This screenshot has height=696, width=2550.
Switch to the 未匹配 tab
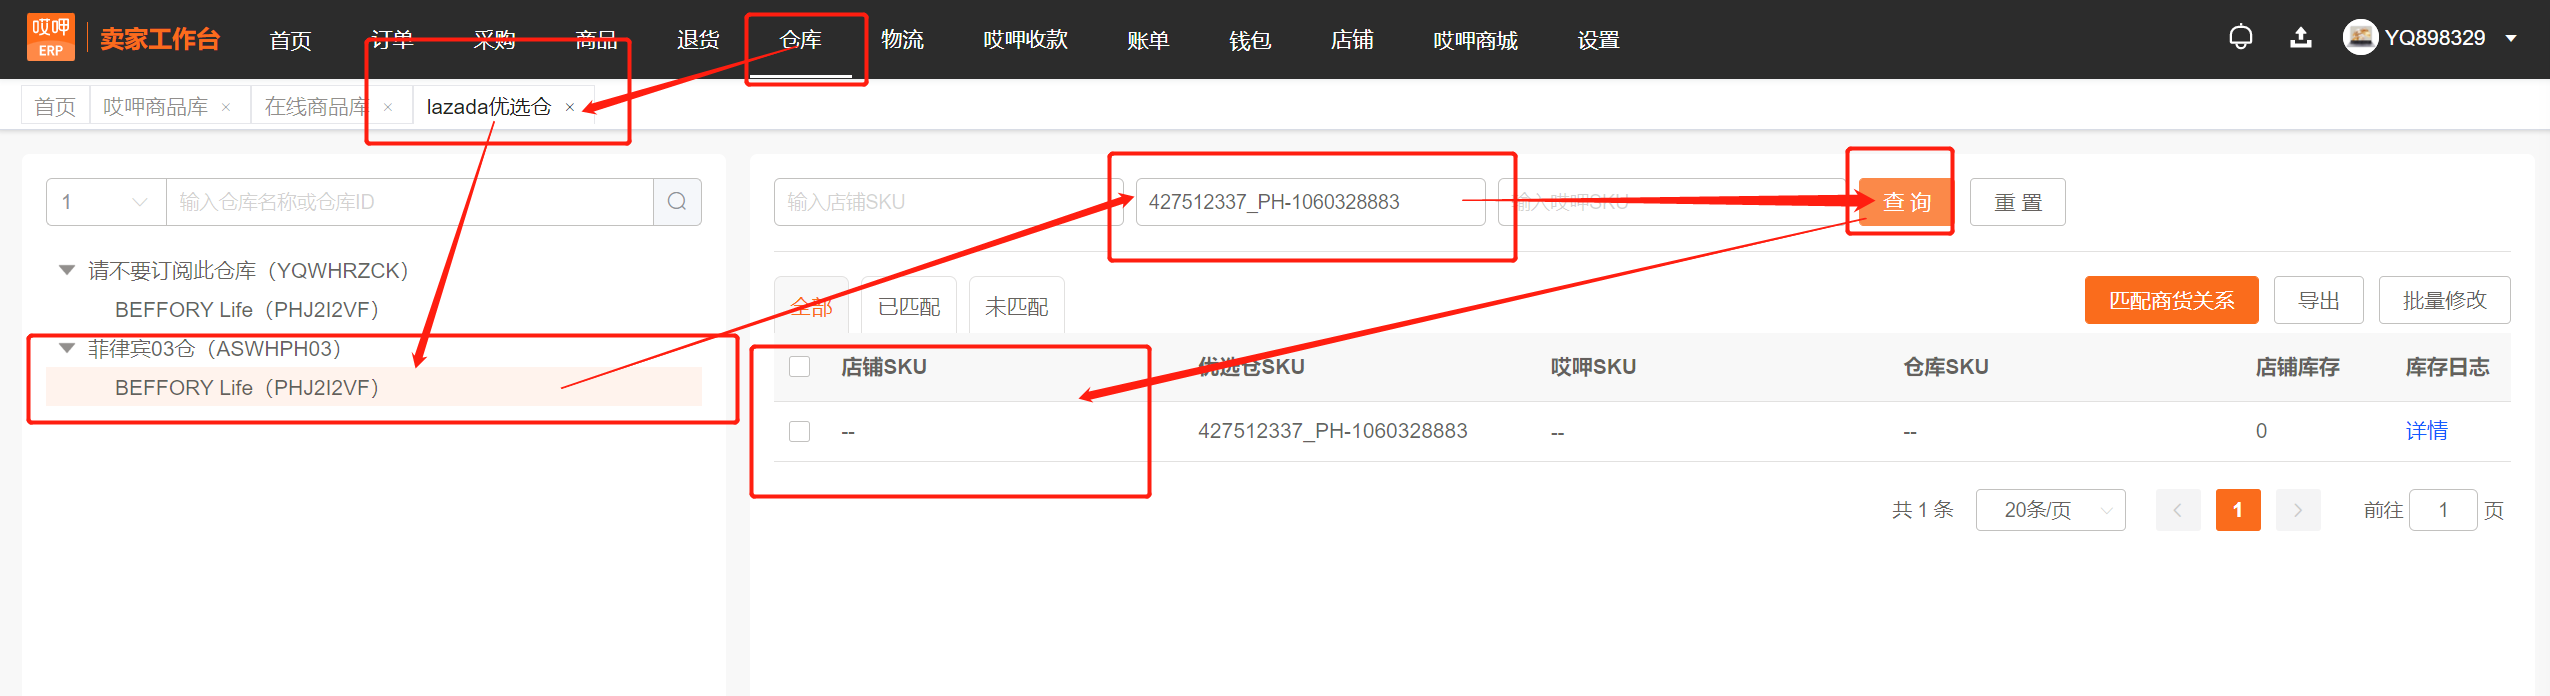tap(1016, 306)
